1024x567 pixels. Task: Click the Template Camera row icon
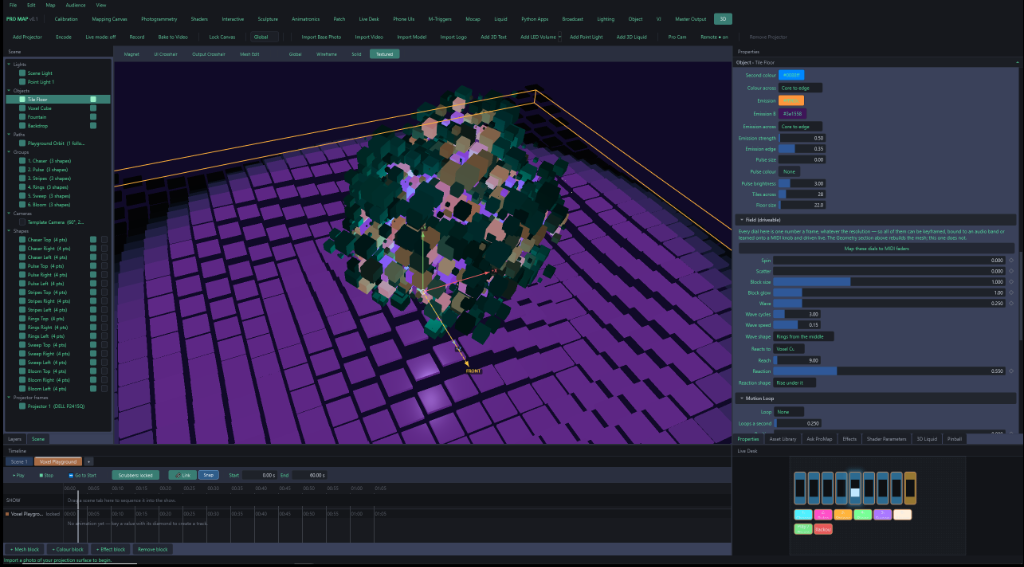[22, 222]
